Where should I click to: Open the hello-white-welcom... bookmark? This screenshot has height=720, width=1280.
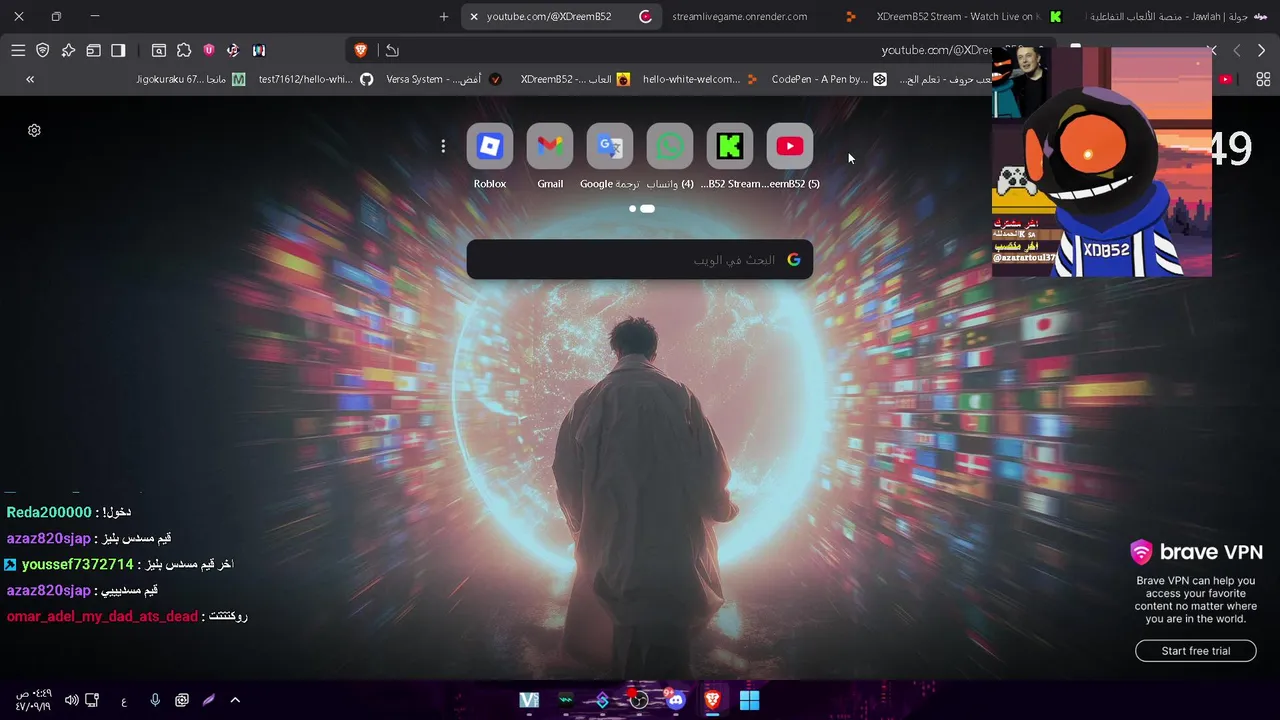coord(700,79)
